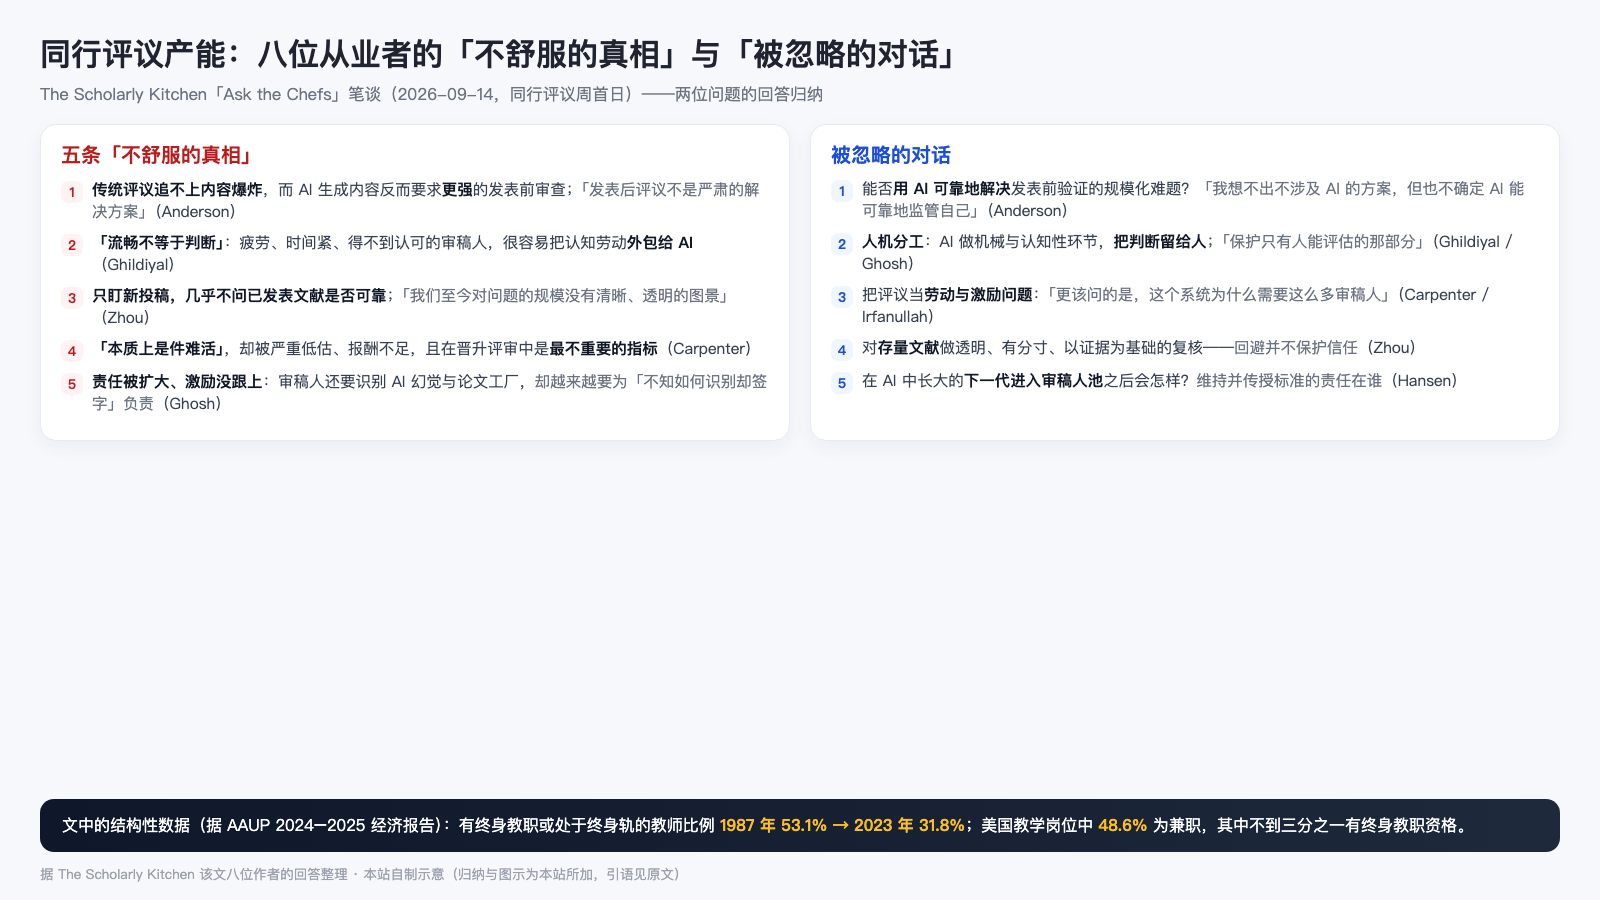Click the subtitle mentioning The Scholarly Kitchen Ask the Chefs

tap(431, 94)
